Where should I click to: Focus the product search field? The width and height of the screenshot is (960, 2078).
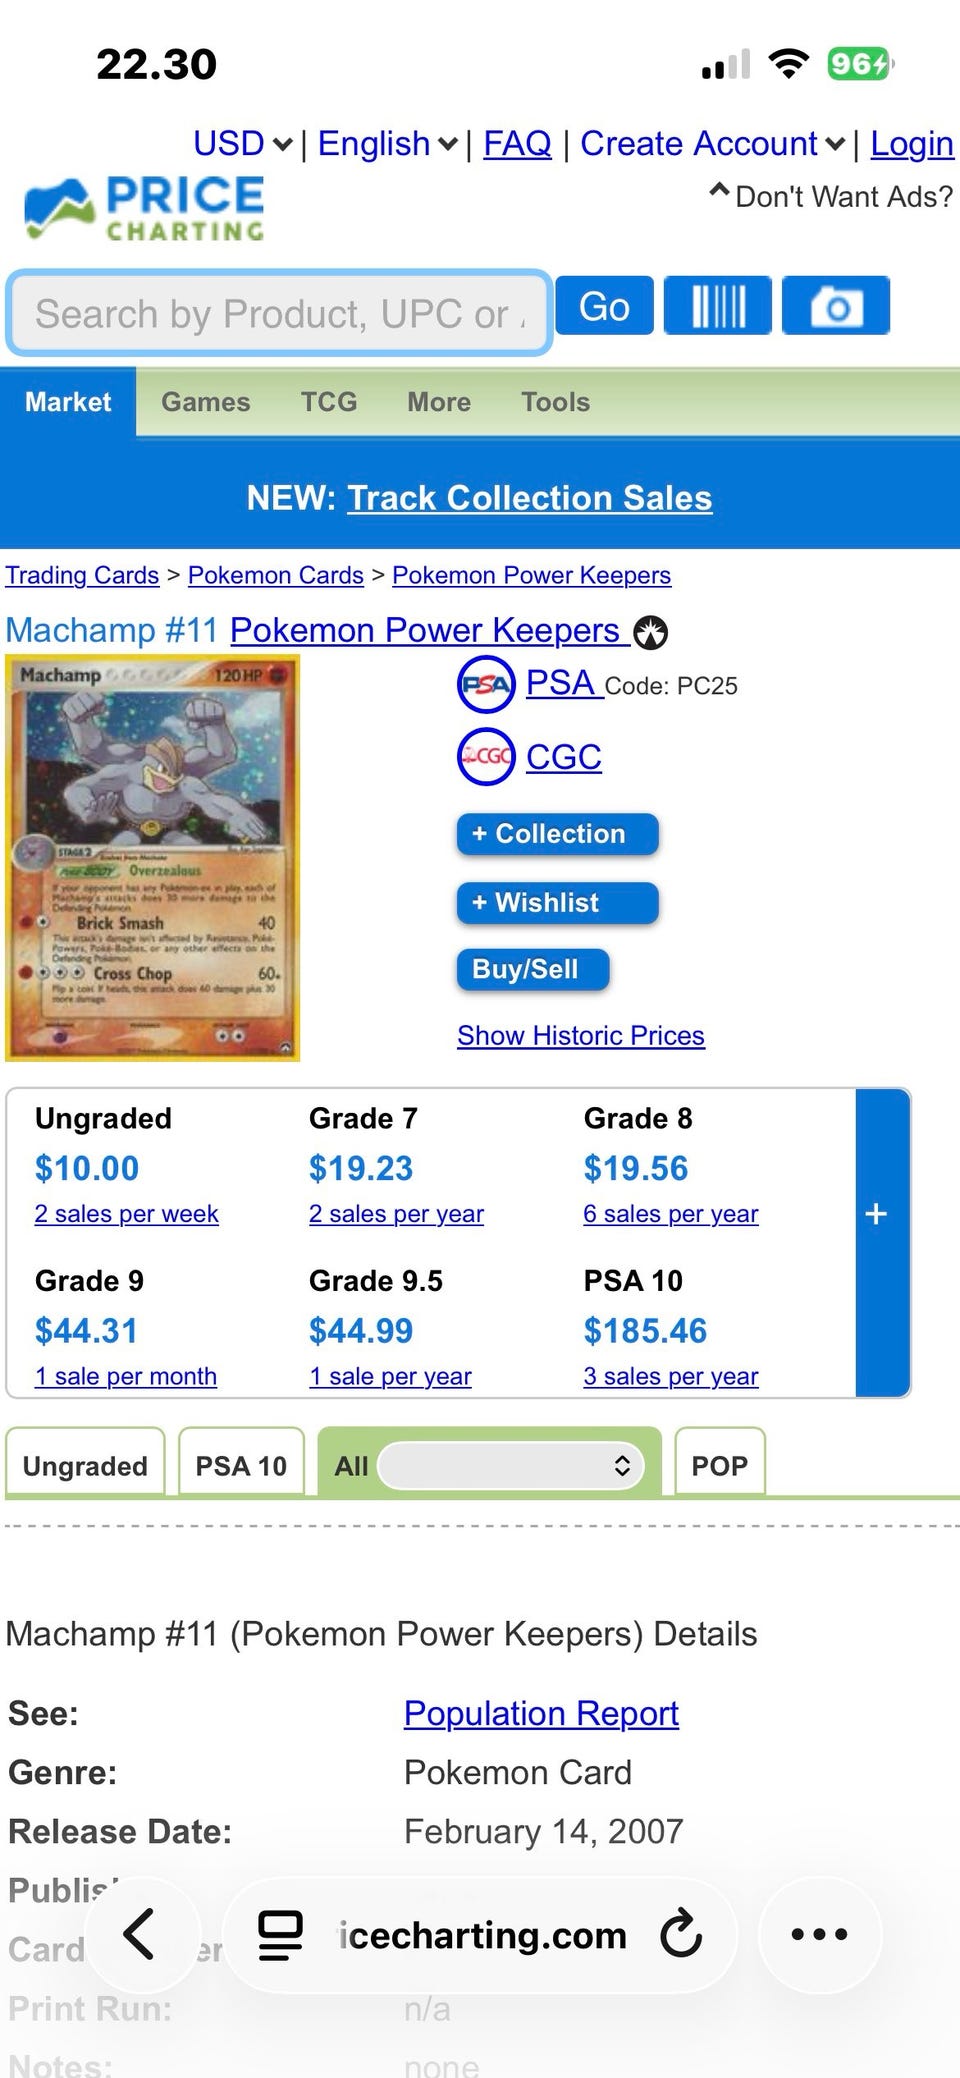(x=279, y=313)
